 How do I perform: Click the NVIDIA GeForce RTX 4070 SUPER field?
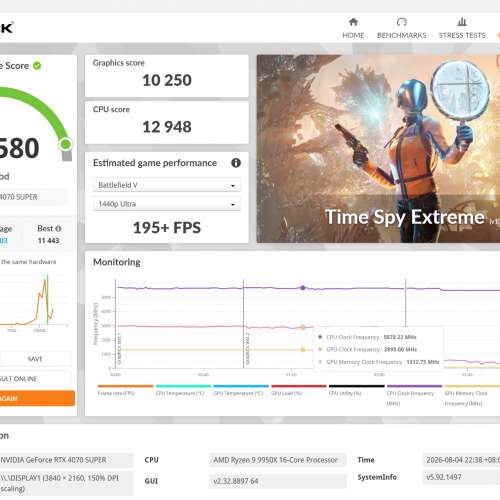click(x=66, y=460)
